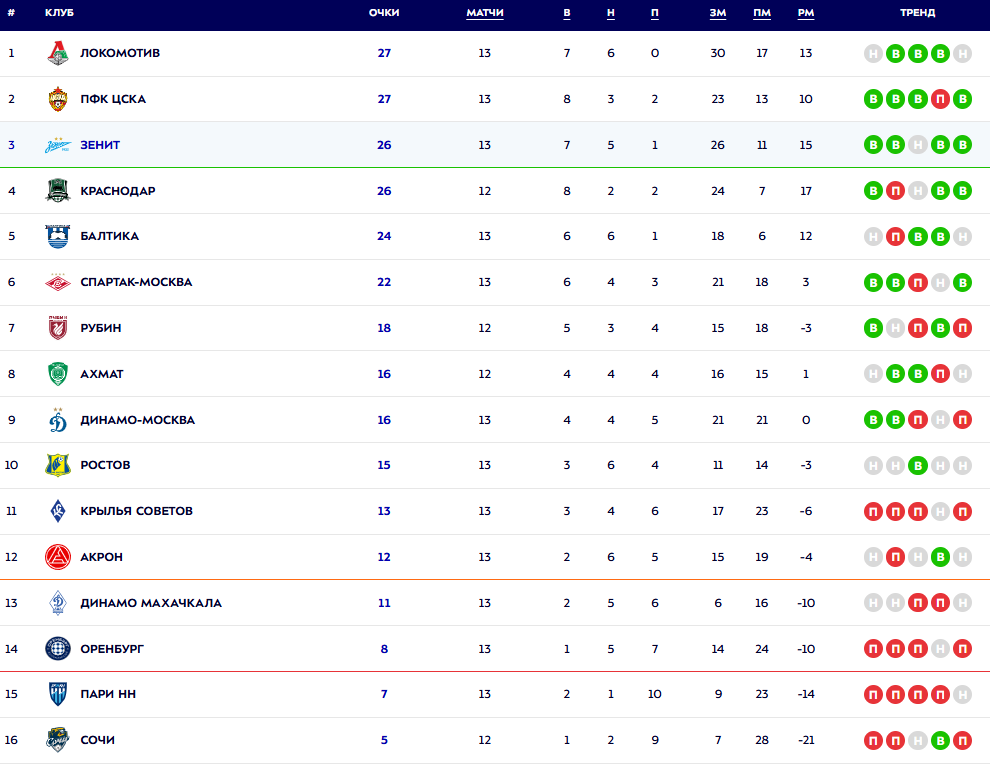
Task: Click the ТРЕНД column header
Action: coord(917,13)
